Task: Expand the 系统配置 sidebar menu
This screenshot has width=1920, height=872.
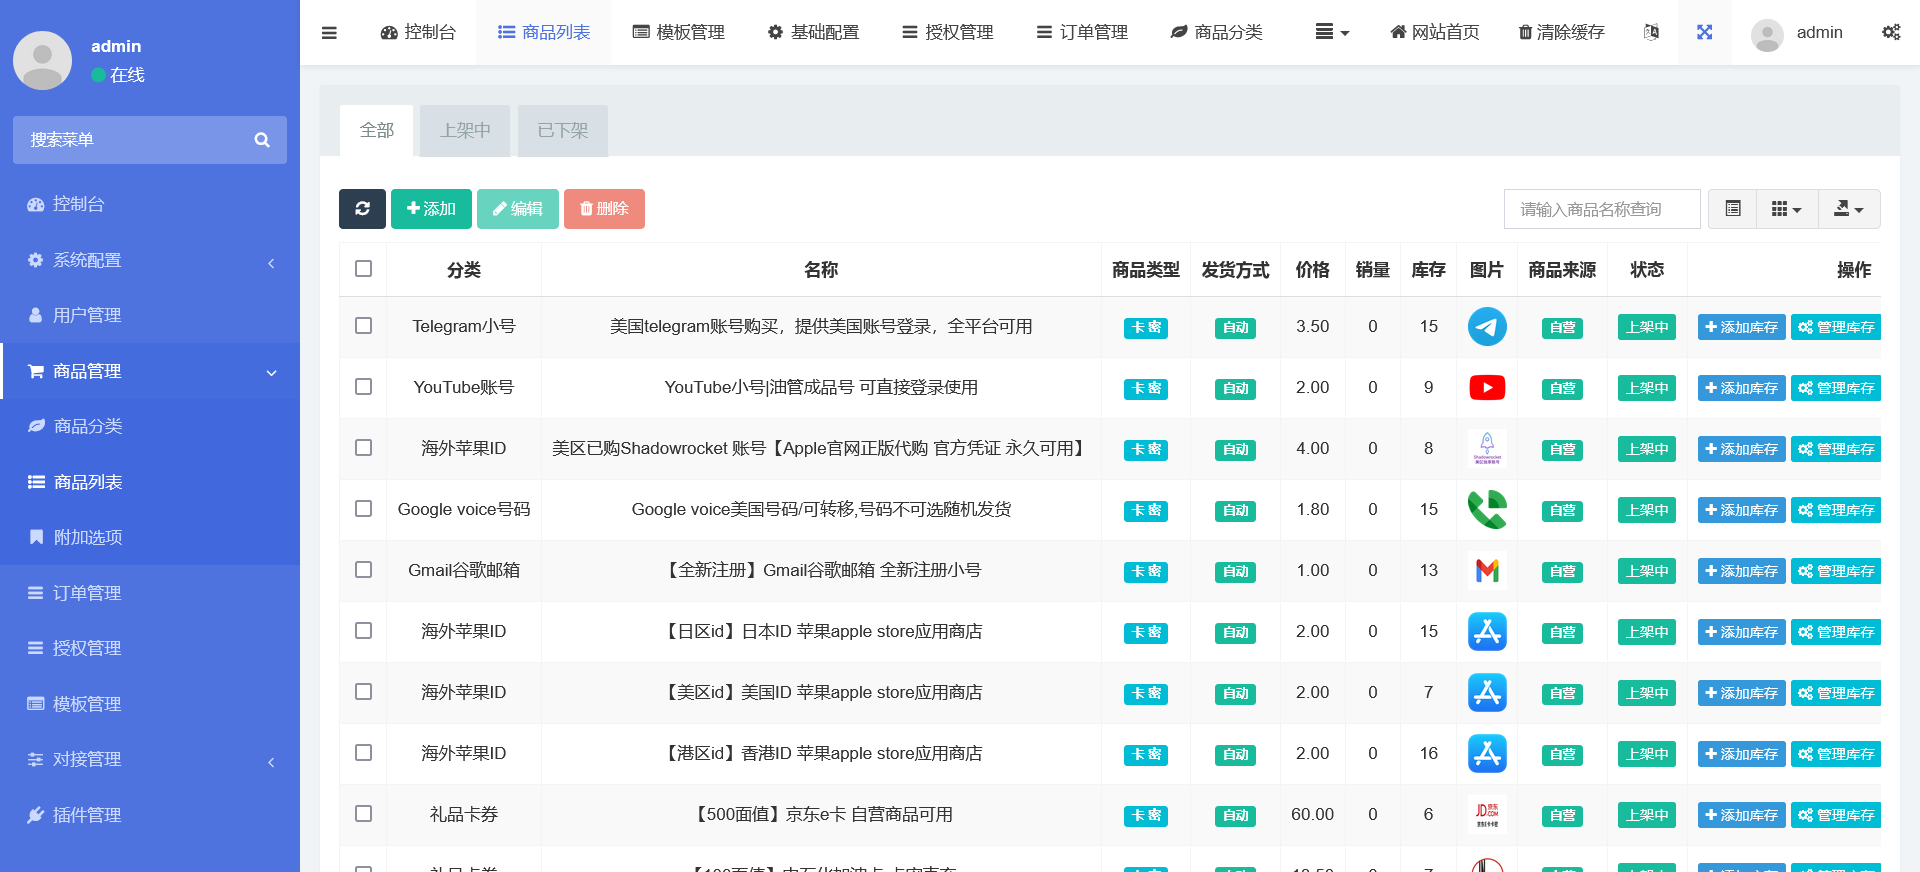Action: click(150, 260)
